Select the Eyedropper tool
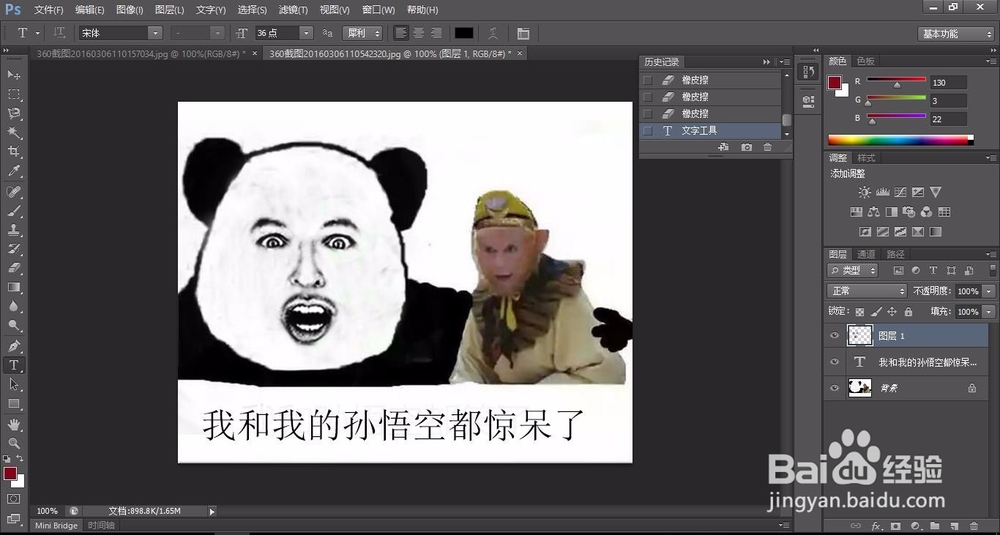The image size is (1000, 535). pos(13,171)
